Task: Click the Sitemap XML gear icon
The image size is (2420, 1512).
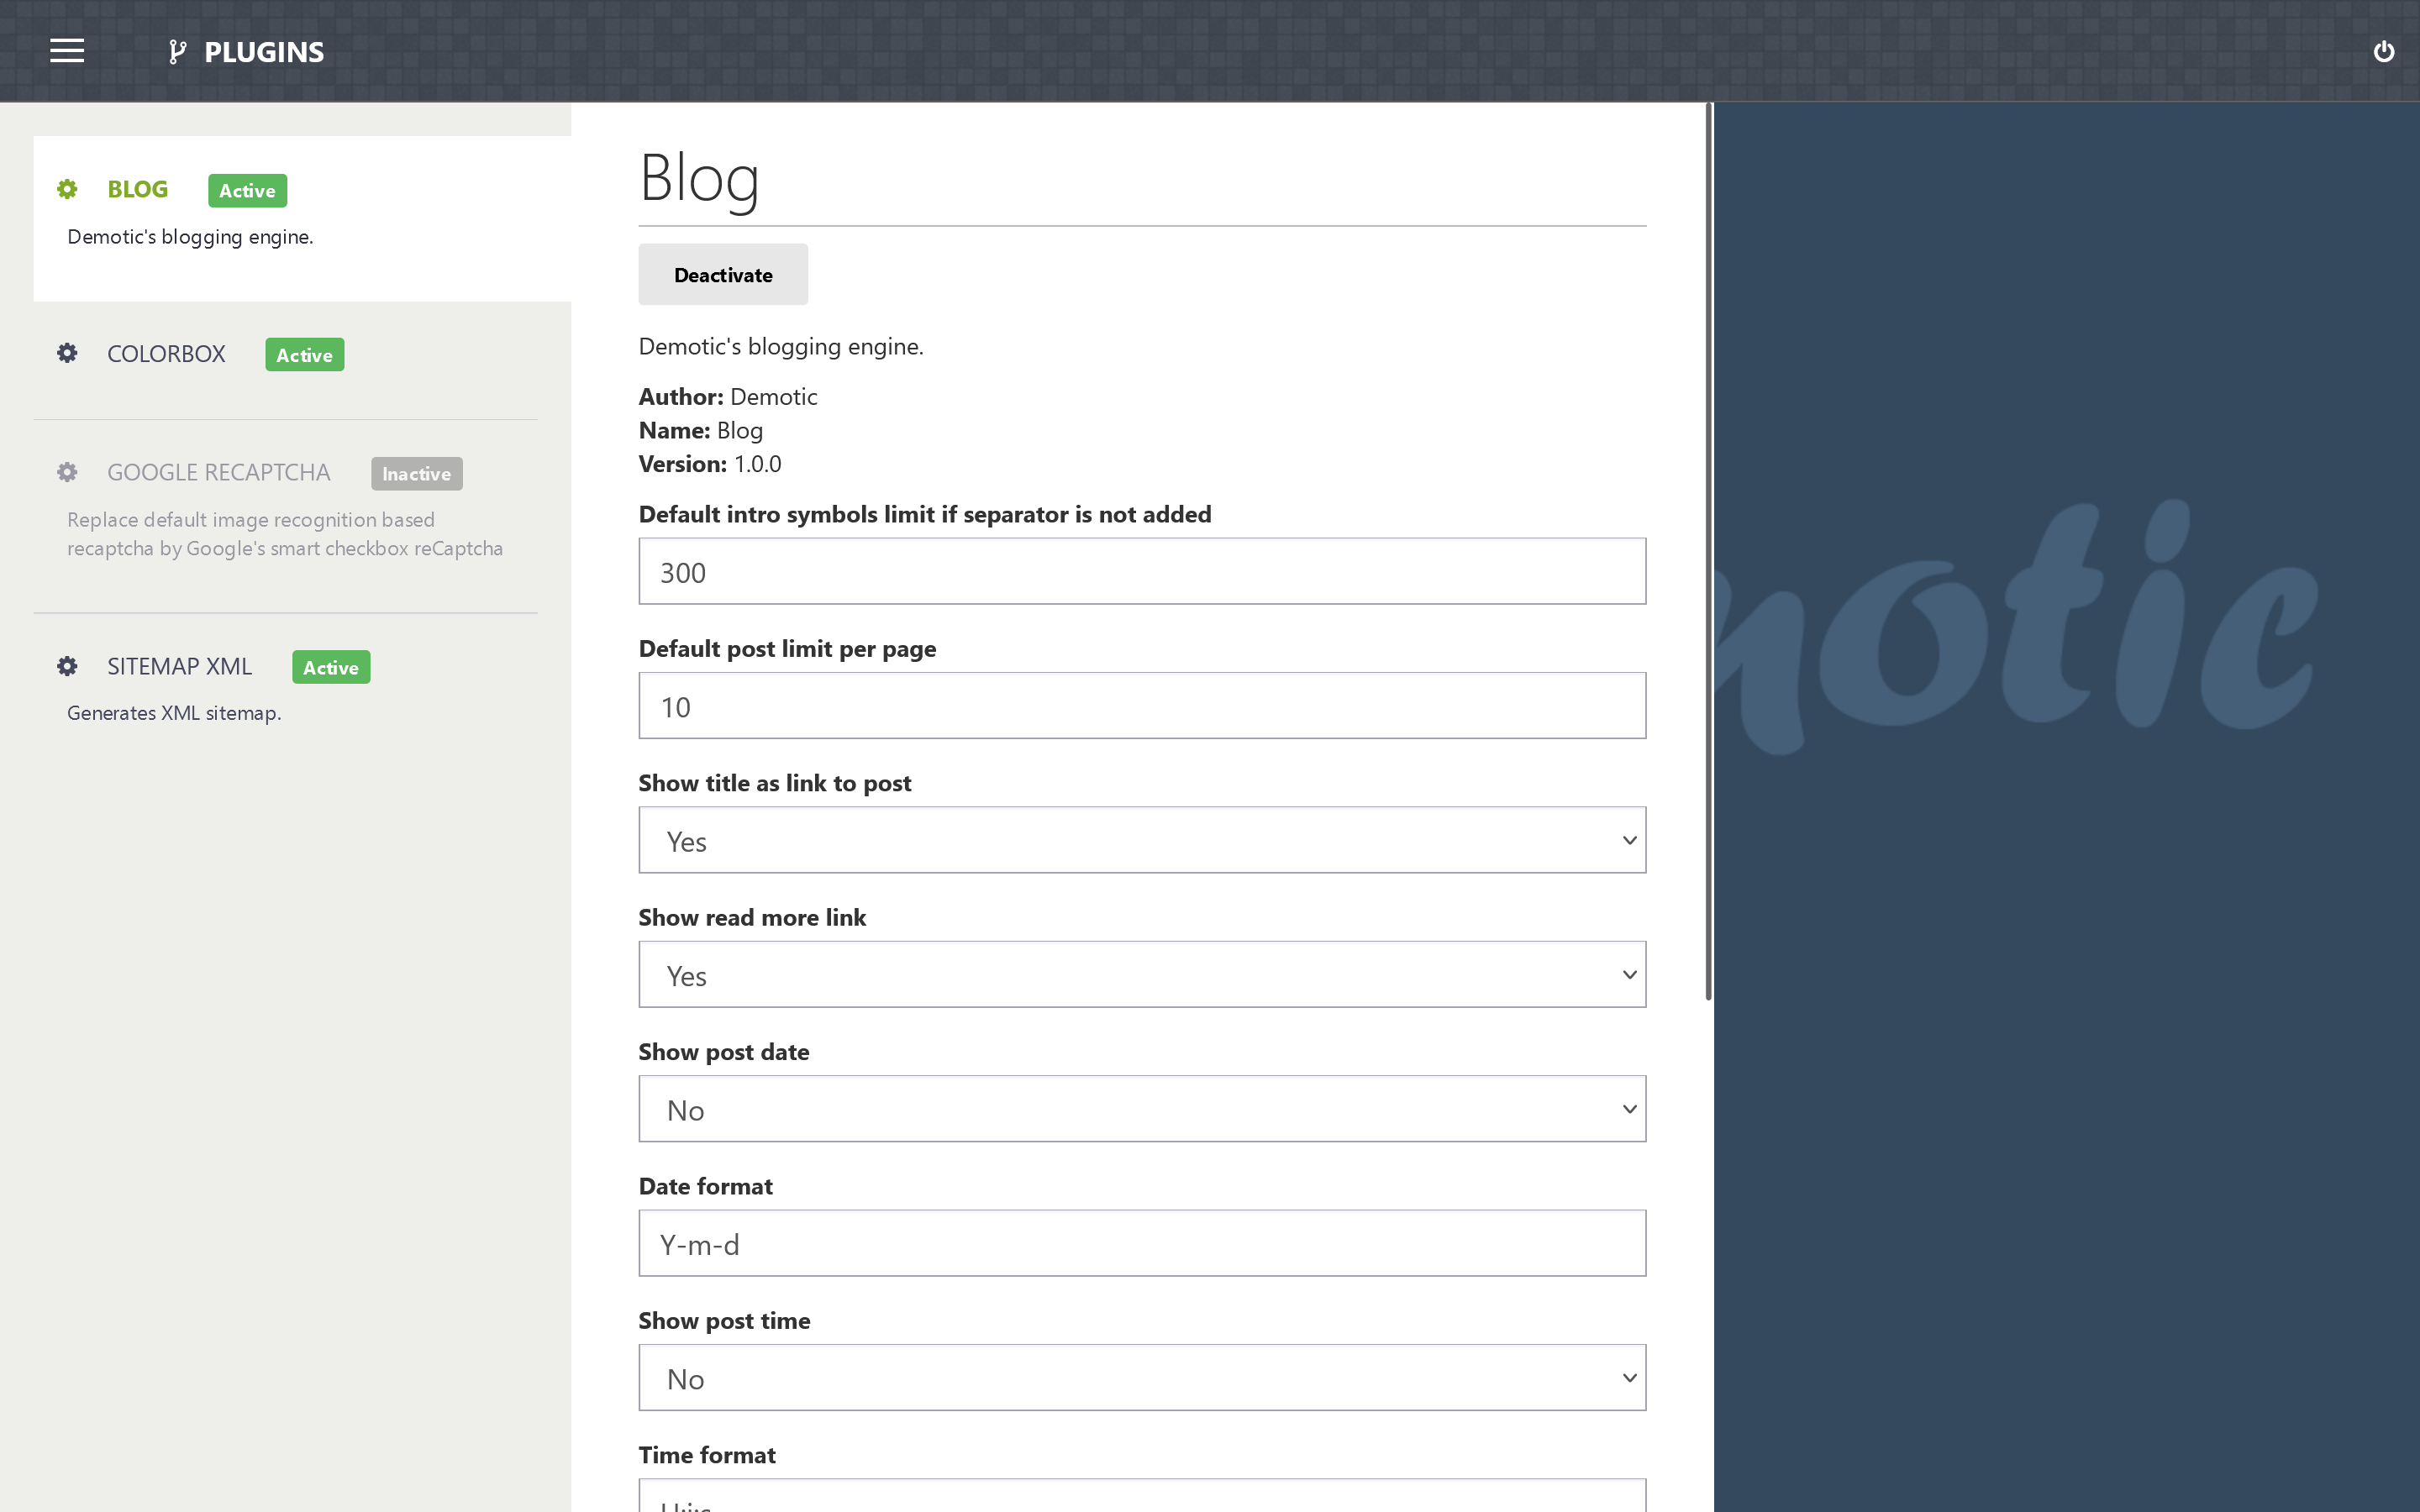Action: click(x=66, y=665)
